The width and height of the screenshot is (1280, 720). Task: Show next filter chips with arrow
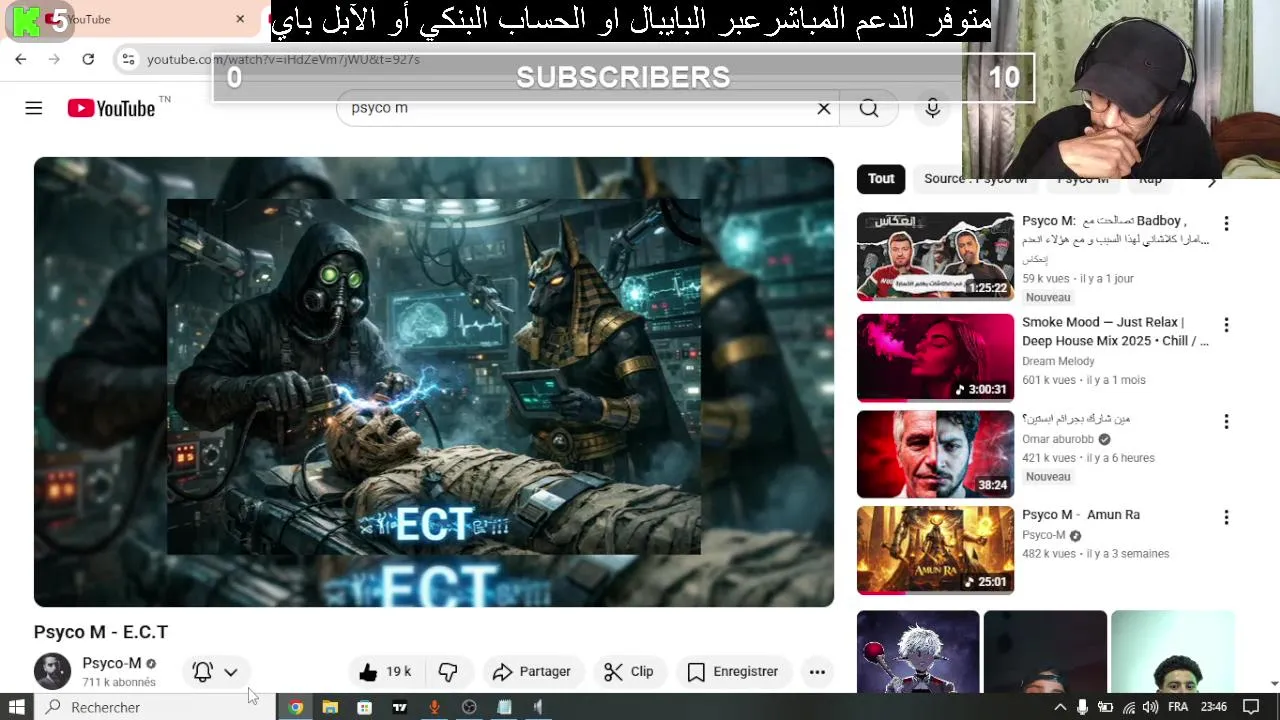click(x=1212, y=181)
